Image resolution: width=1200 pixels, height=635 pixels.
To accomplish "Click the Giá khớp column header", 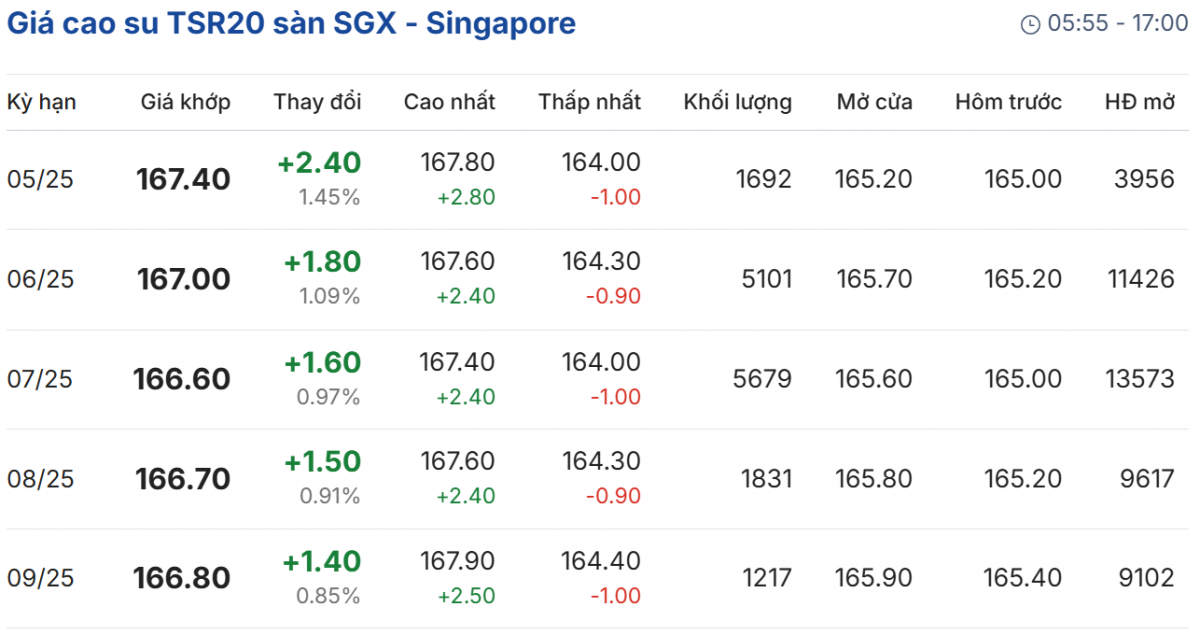I will (x=185, y=101).
